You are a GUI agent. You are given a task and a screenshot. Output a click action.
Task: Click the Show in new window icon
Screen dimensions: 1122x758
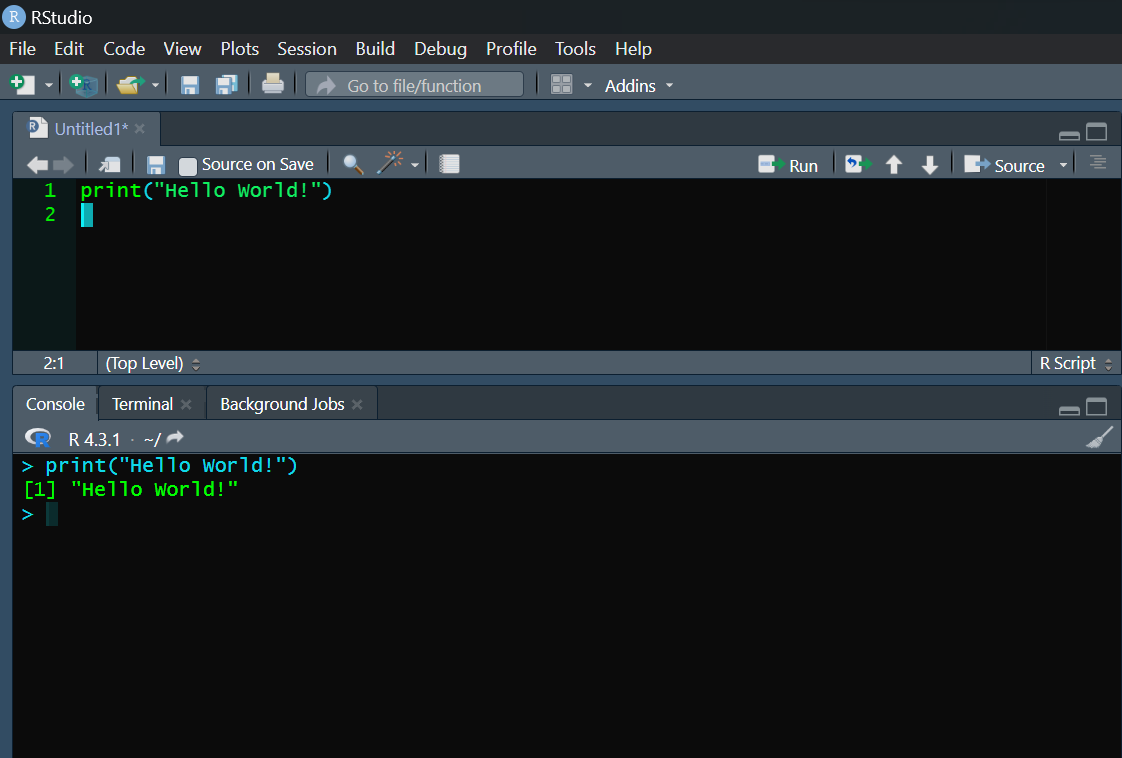tap(109, 165)
